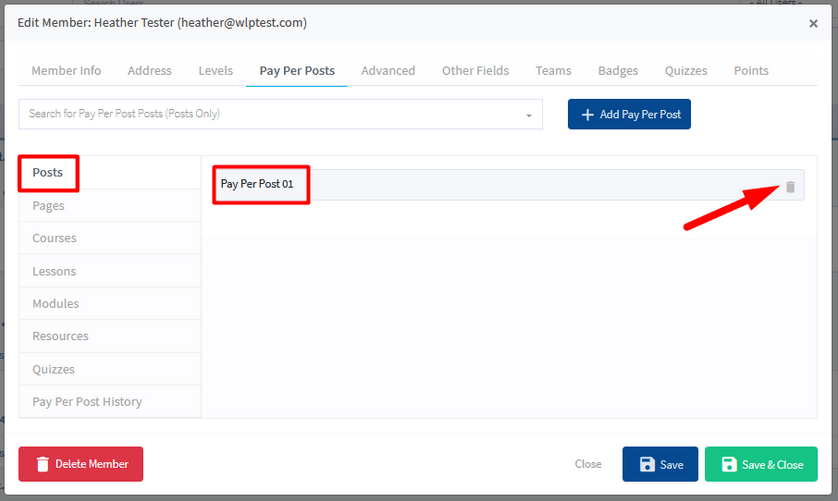Viewport: 838px width, 501px height.
Task: Open Resources in the side list
Action: pyautogui.click(x=110, y=336)
